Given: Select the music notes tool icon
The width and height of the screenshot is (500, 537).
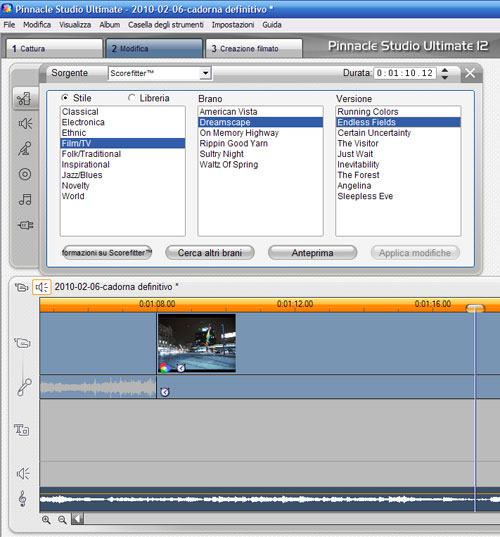Looking at the screenshot, I should point(25,199).
